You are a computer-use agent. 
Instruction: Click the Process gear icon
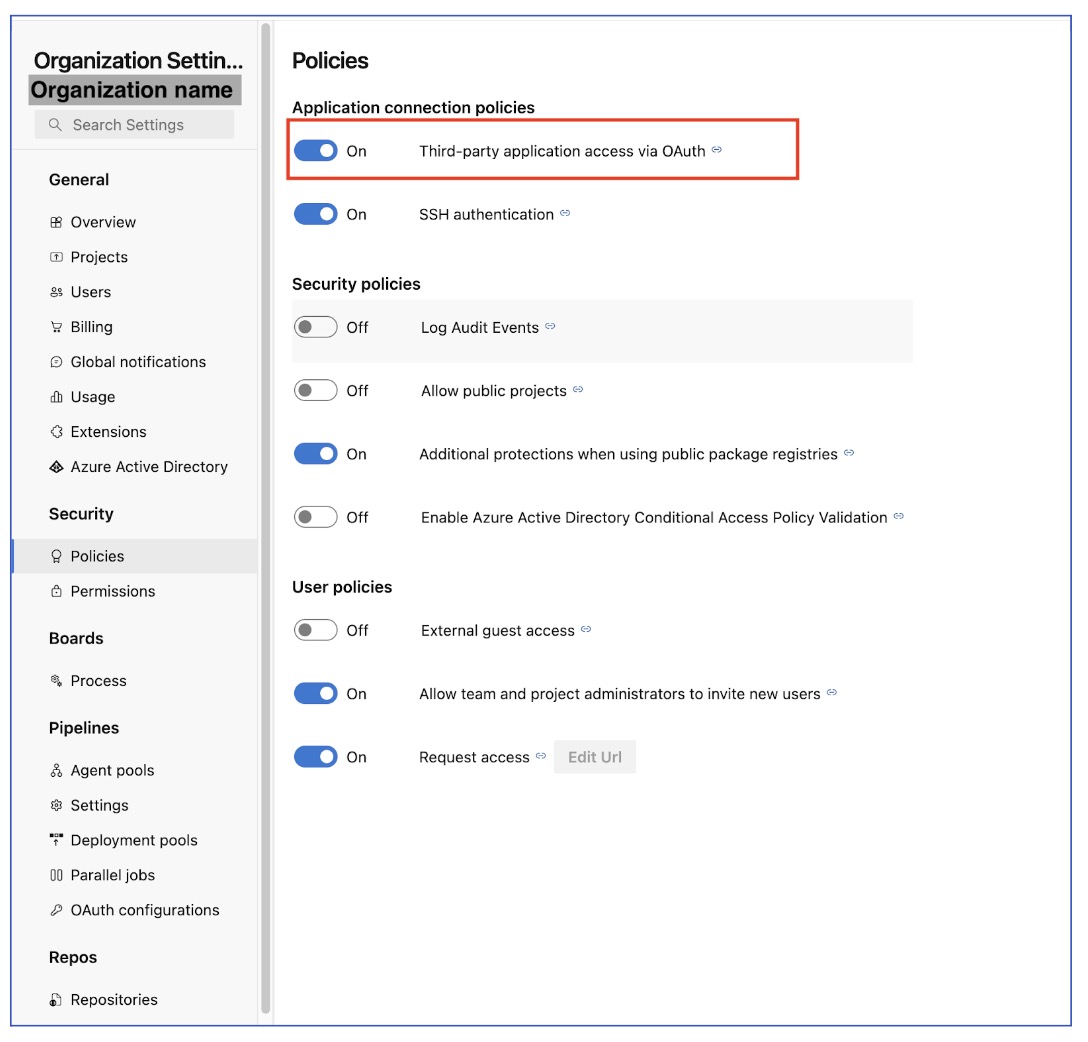point(56,681)
